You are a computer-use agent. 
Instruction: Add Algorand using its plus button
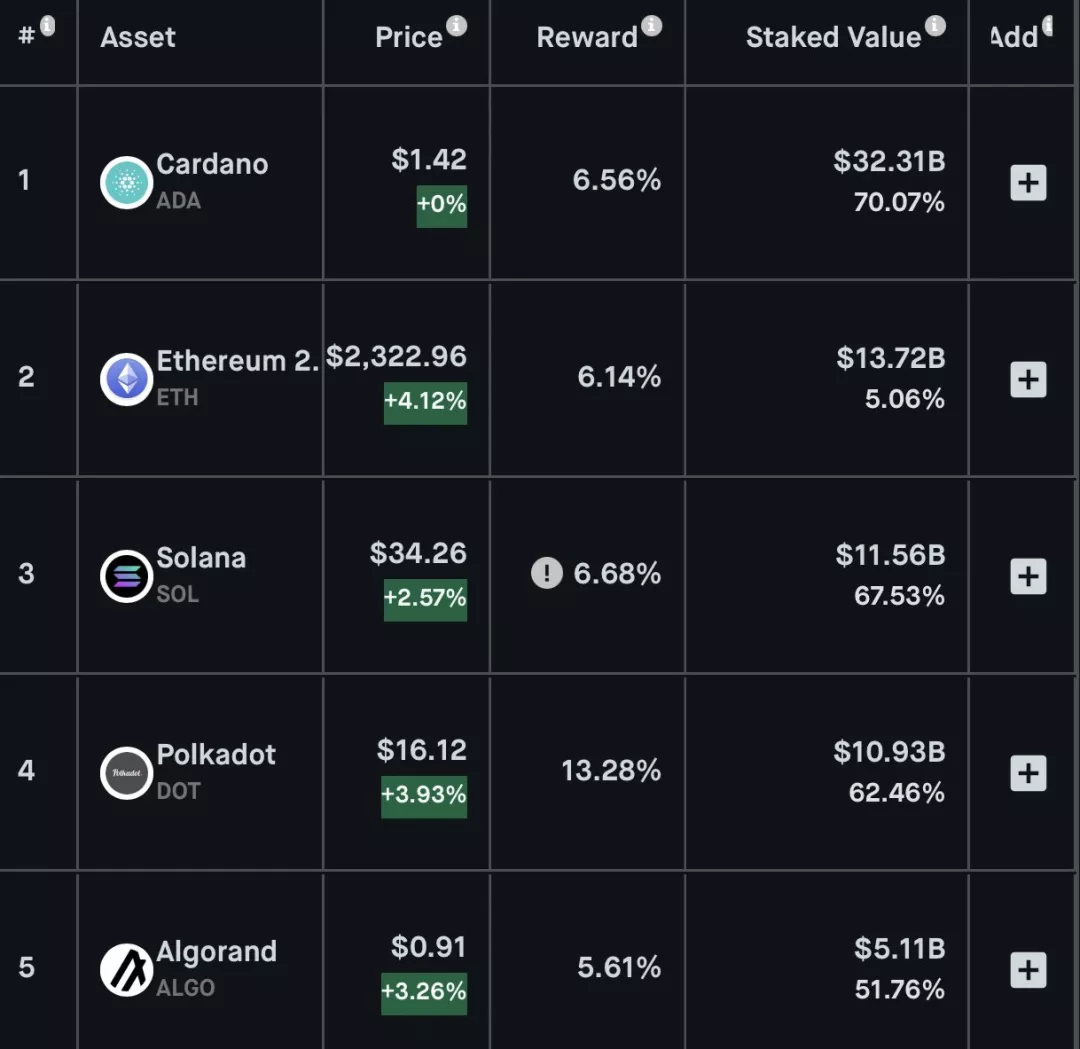coord(1028,971)
